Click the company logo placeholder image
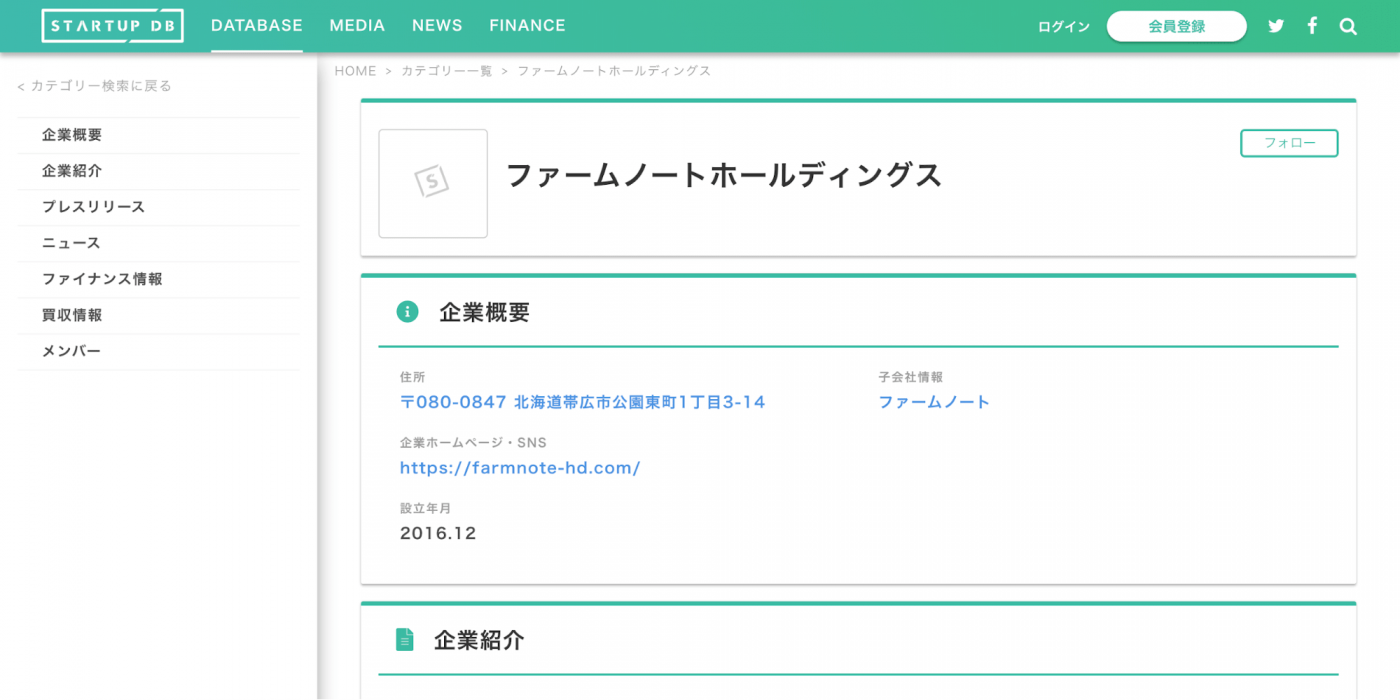 coord(432,184)
